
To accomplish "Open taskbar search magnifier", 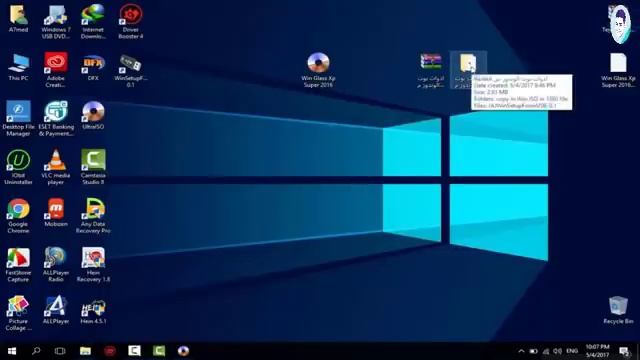I will click(x=36, y=351).
